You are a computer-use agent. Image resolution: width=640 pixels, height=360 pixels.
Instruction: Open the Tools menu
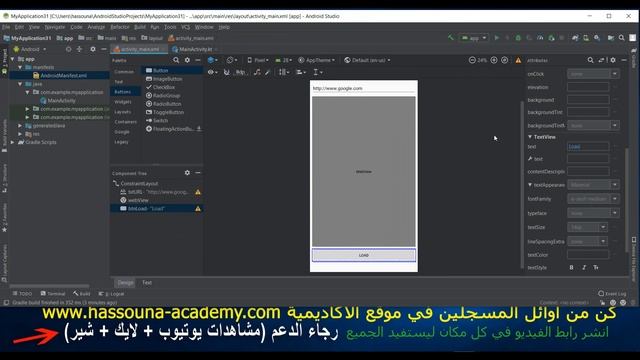tap(170, 27)
